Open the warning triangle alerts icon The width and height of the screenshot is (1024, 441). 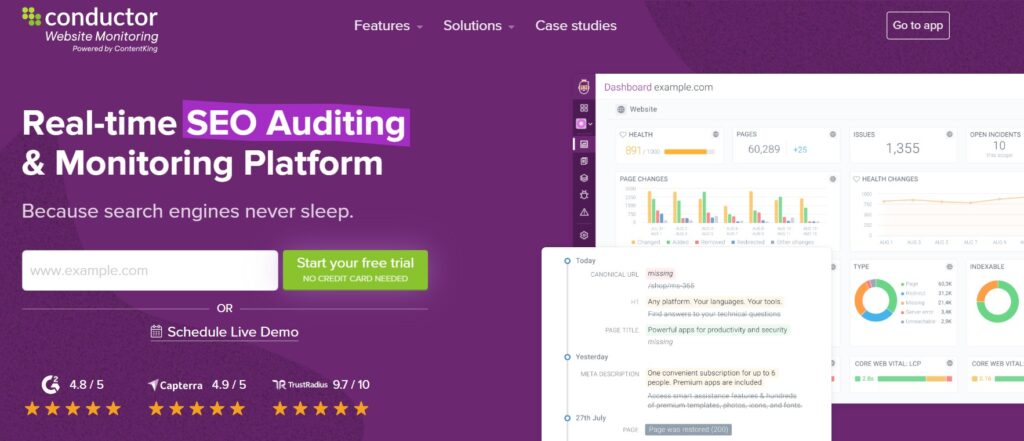point(584,212)
